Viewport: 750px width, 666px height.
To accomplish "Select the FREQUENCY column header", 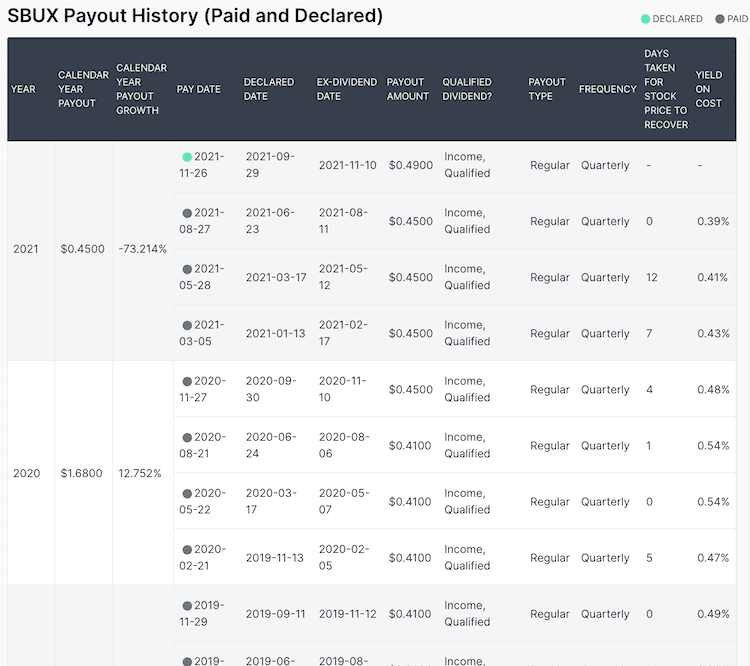I will [x=607, y=89].
